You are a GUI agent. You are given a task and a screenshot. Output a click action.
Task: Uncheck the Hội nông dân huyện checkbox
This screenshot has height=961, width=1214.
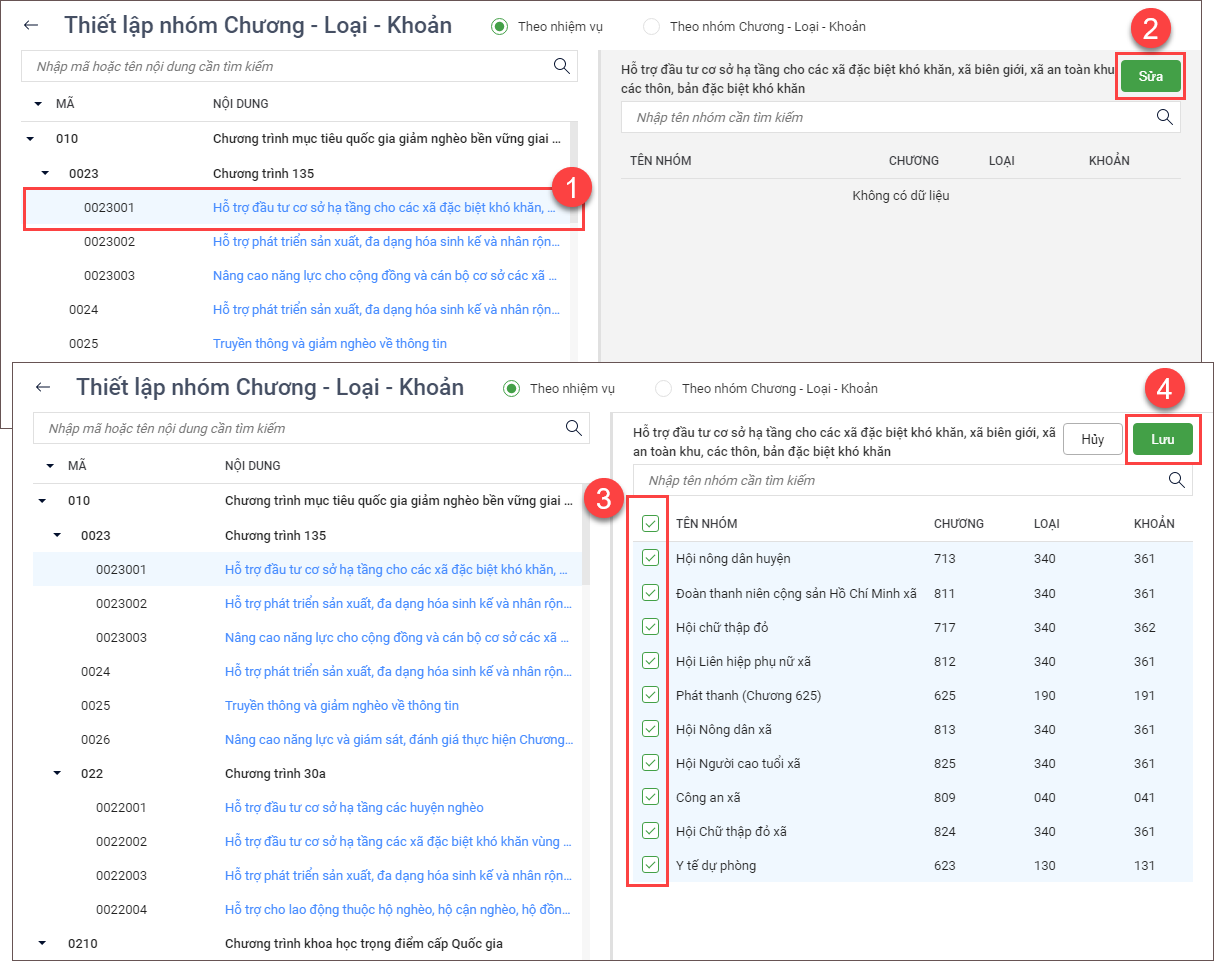(651, 559)
